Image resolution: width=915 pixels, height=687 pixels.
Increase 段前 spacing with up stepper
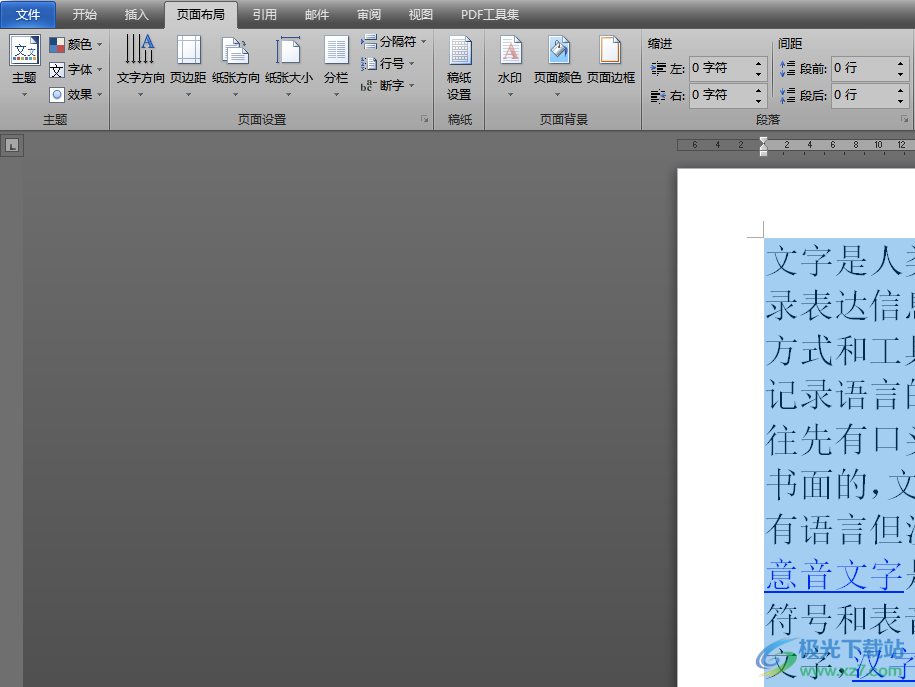pos(900,63)
